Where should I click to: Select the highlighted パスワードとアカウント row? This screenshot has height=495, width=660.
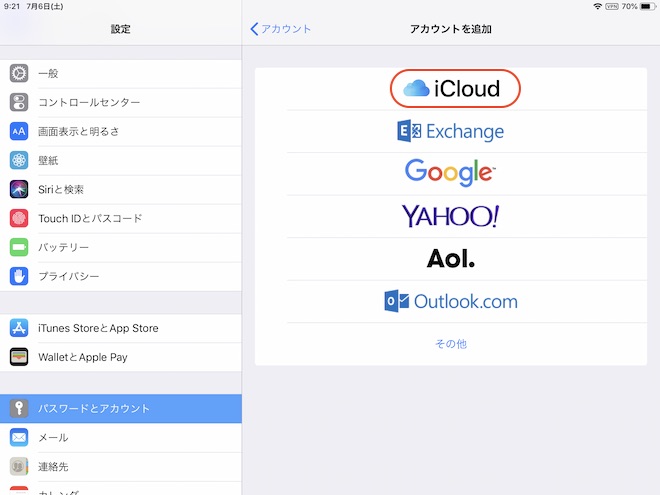[x=121, y=408]
